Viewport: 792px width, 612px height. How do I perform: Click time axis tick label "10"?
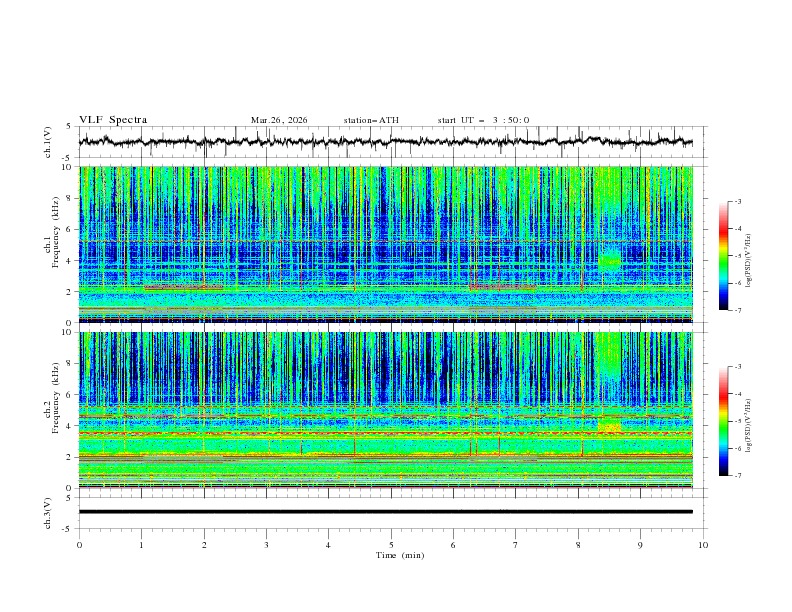[x=703, y=545]
